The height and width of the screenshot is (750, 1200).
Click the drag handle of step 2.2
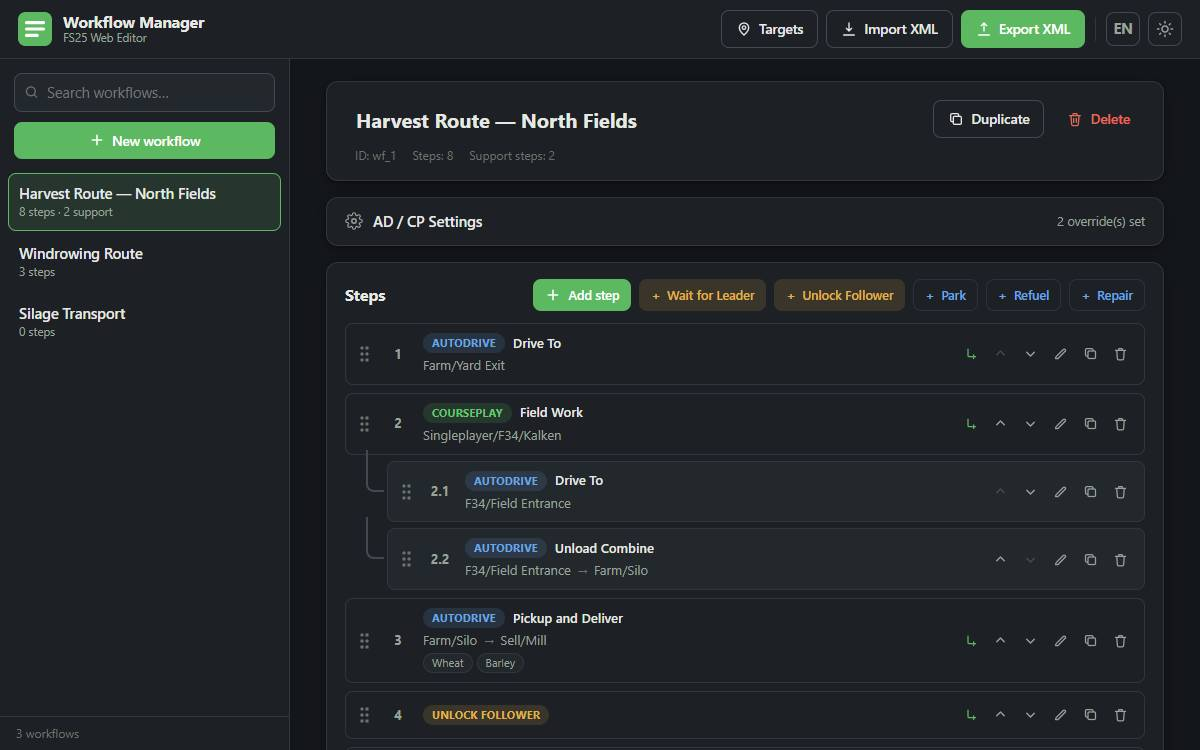coord(406,559)
